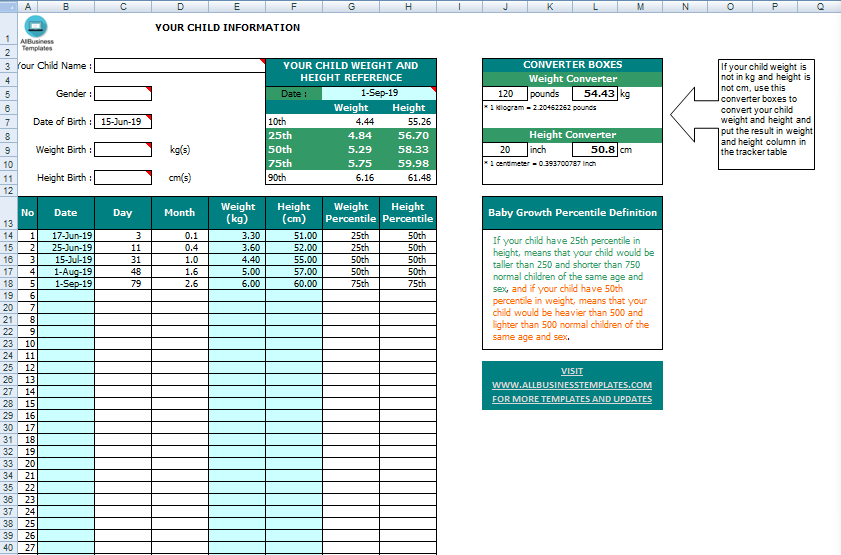
Task: Select column E header
Action: click(237, 6)
